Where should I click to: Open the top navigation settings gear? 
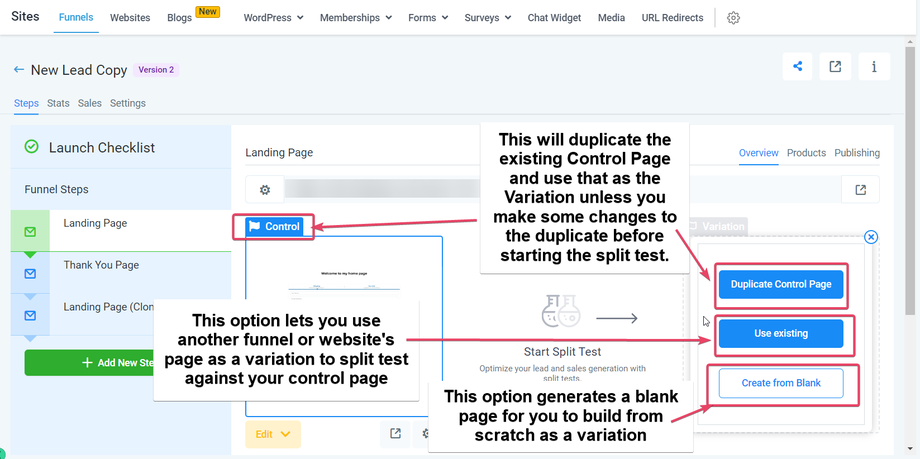(733, 18)
